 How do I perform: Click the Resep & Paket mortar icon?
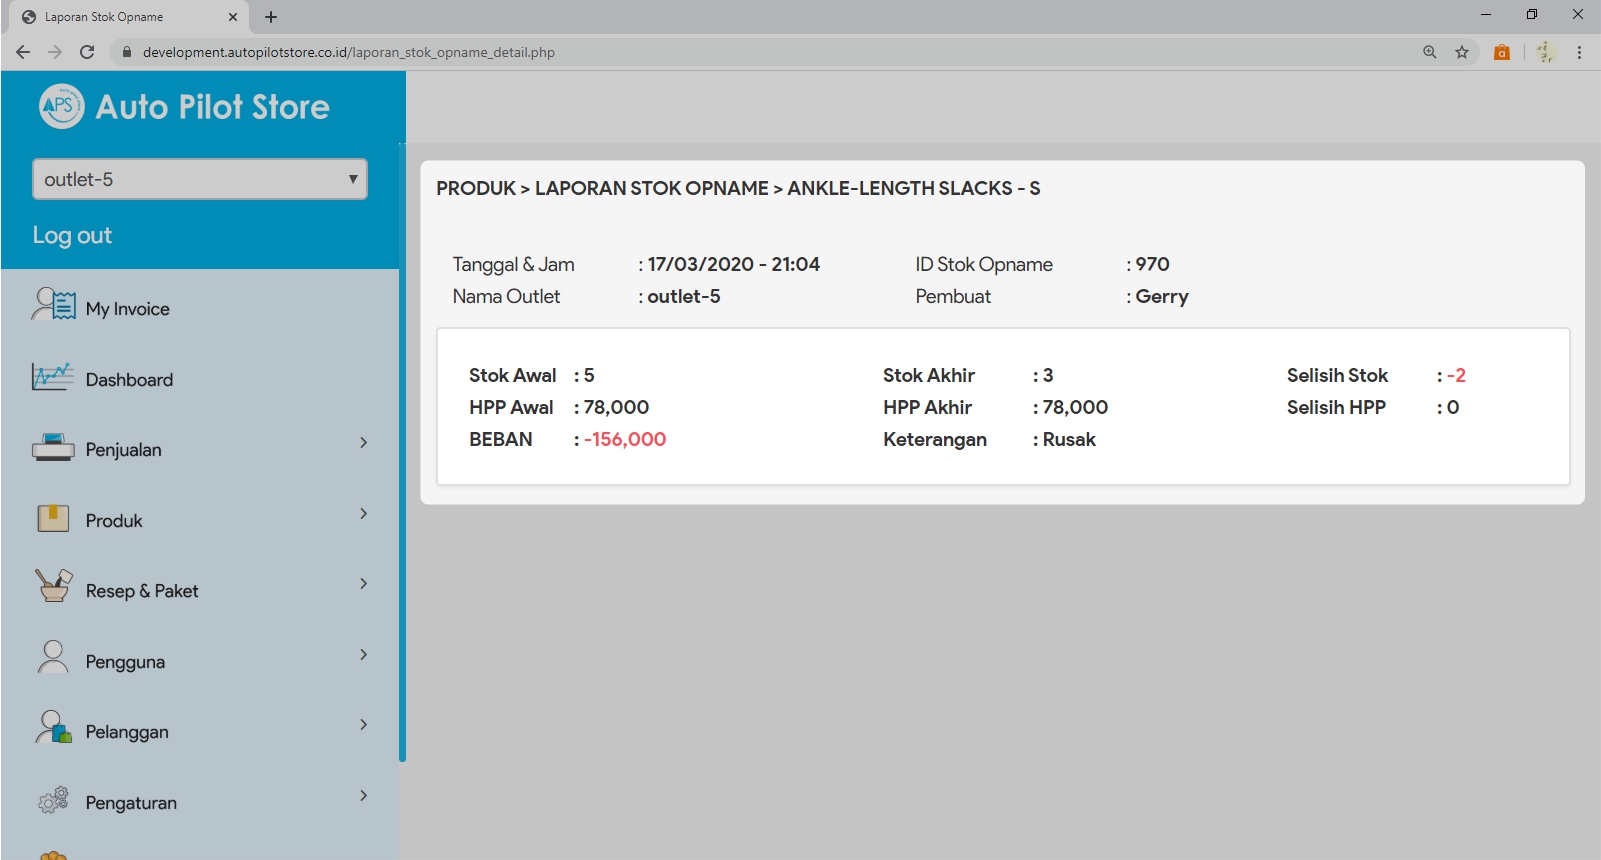[x=53, y=586]
